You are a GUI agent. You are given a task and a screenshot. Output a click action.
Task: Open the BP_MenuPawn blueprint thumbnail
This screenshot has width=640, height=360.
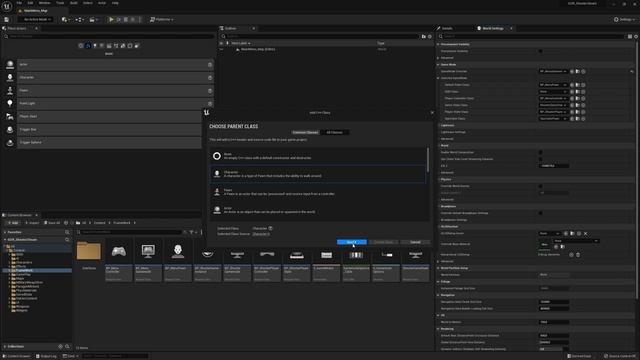(x=178, y=251)
